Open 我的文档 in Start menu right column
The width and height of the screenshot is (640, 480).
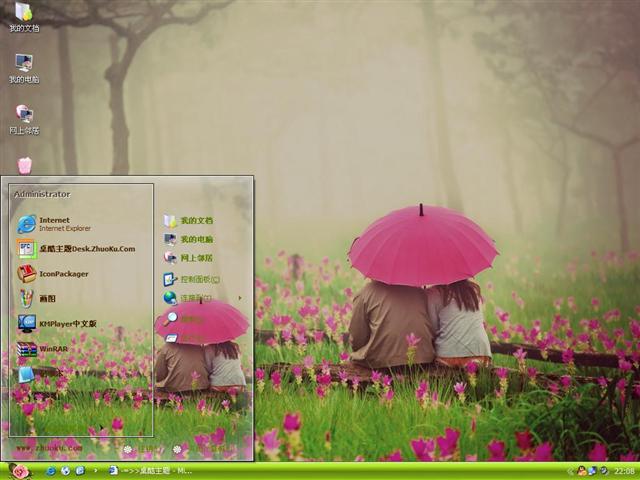196,220
